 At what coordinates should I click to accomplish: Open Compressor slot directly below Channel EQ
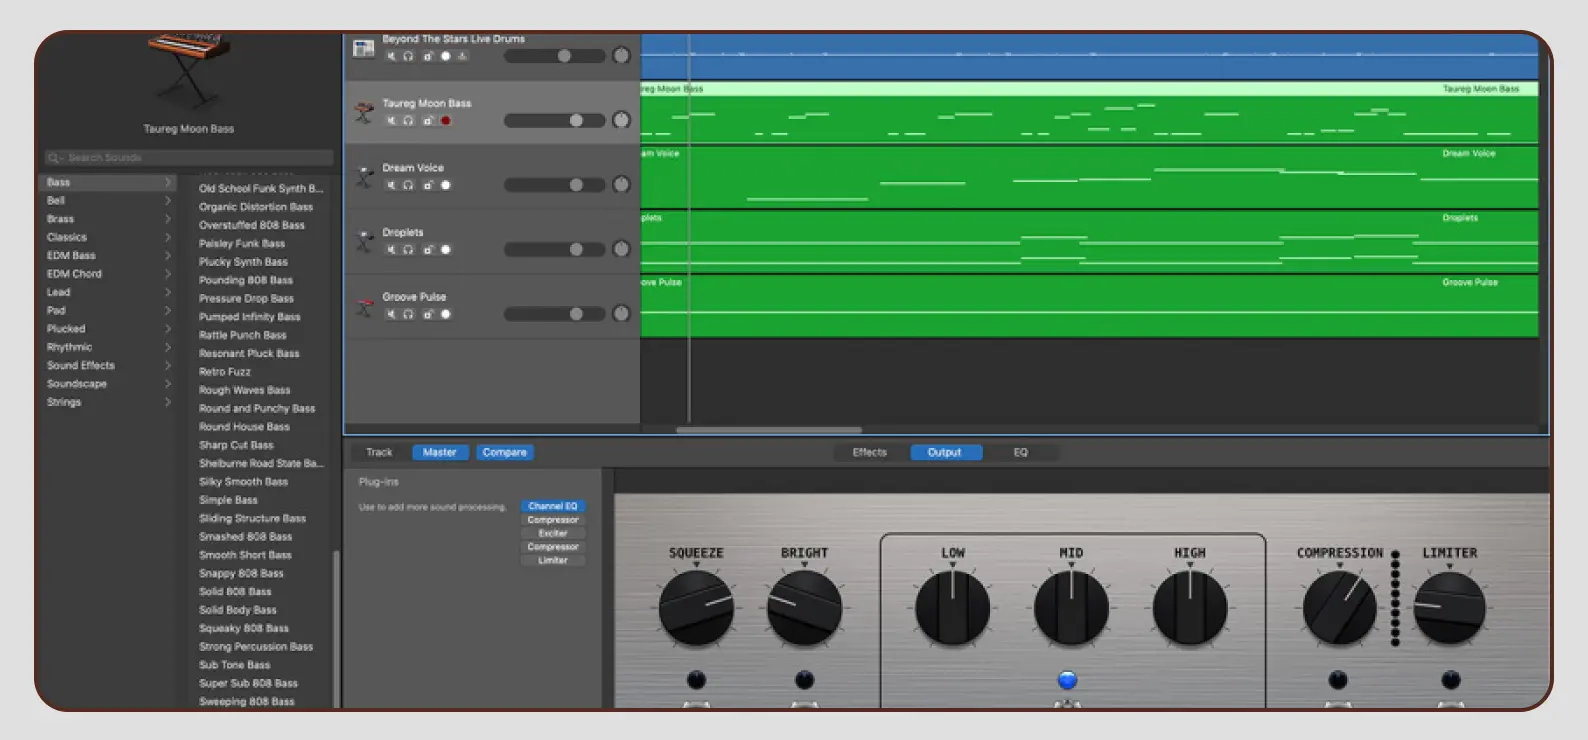(x=553, y=520)
